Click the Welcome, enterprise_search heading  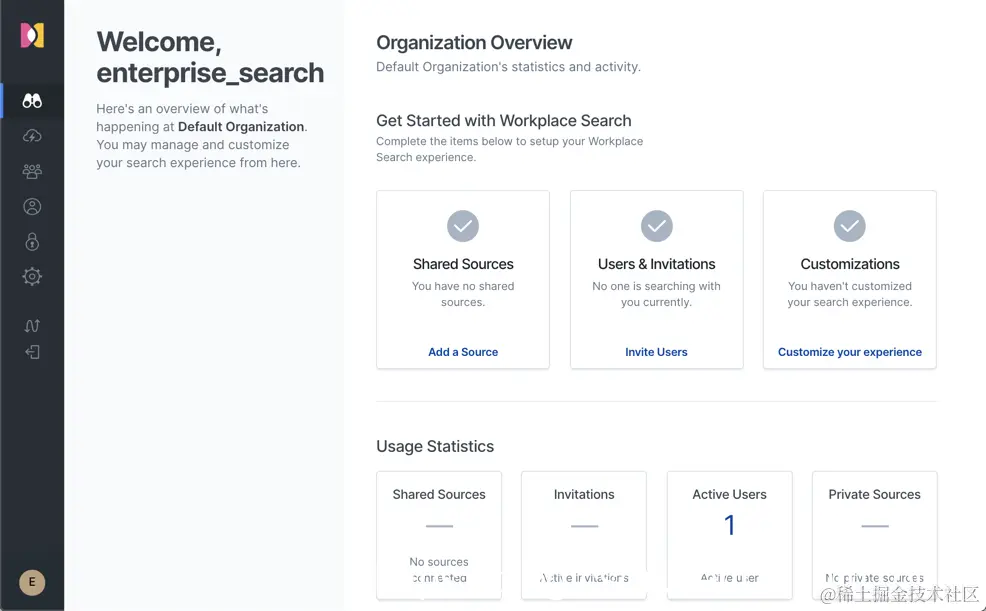pyautogui.click(x=210, y=57)
